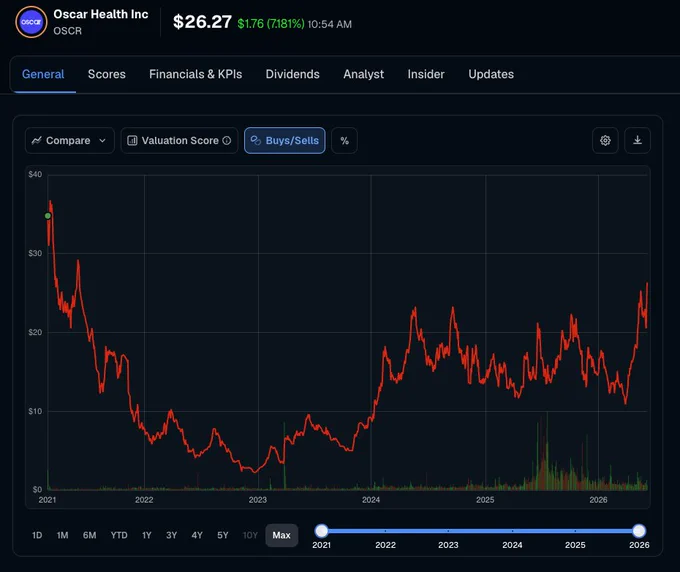Open the Insider tab

(x=426, y=74)
